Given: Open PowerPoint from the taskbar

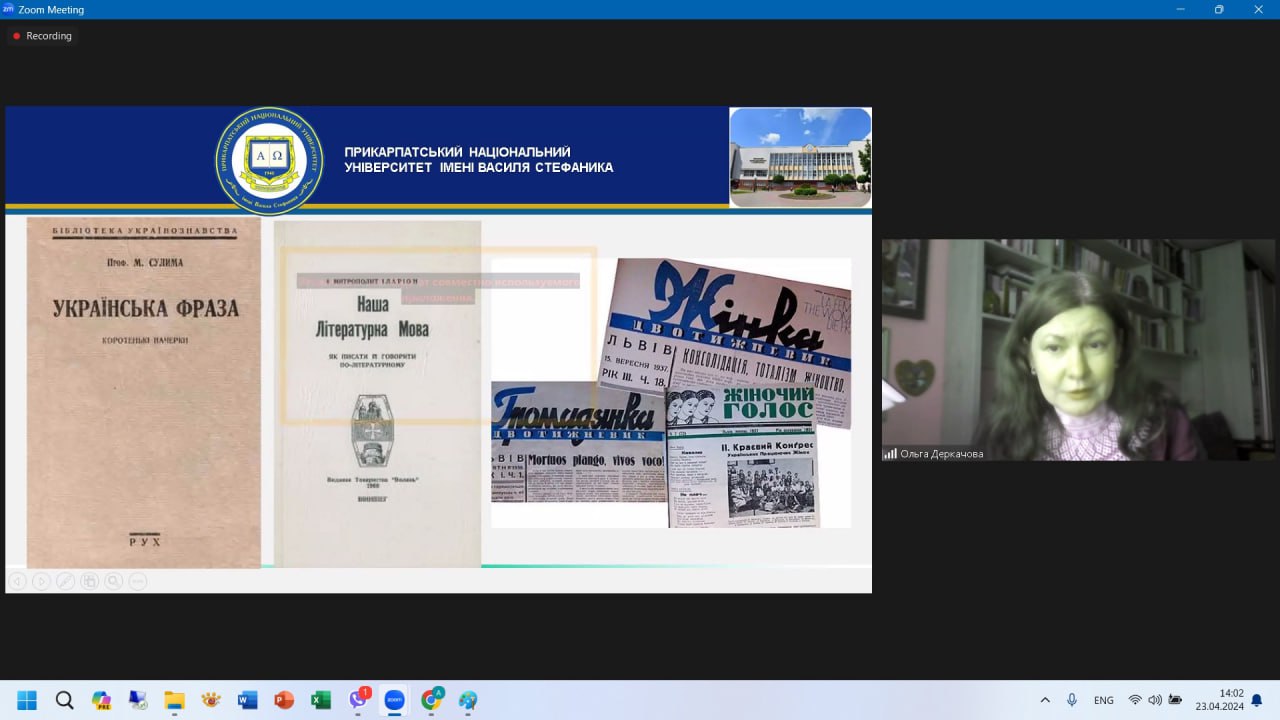Looking at the screenshot, I should pyautogui.click(x=284, y=700).
